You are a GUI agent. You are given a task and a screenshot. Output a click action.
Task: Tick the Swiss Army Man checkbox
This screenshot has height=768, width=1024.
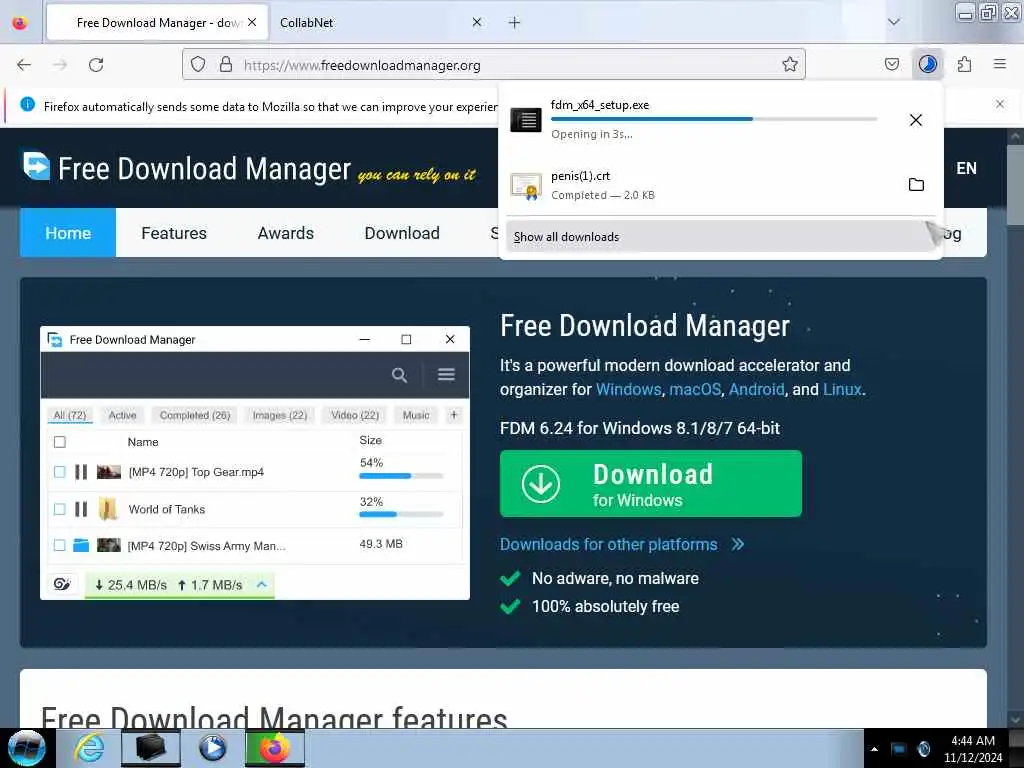click(x=59, y=545)
